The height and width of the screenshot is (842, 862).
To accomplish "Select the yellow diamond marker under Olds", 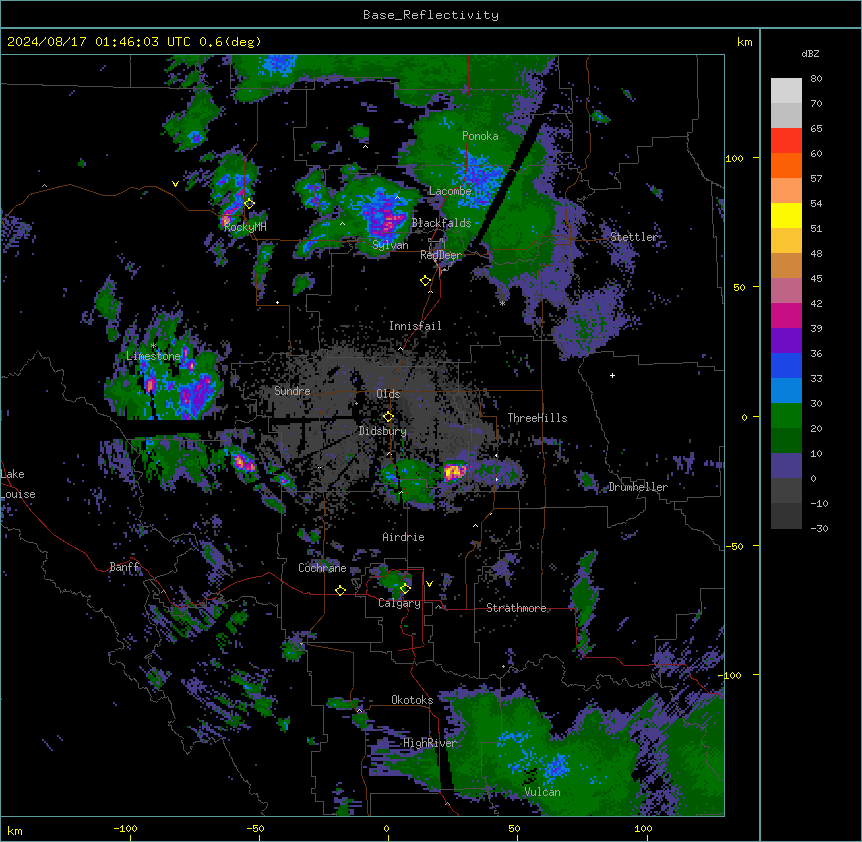I will pos(388,416).
